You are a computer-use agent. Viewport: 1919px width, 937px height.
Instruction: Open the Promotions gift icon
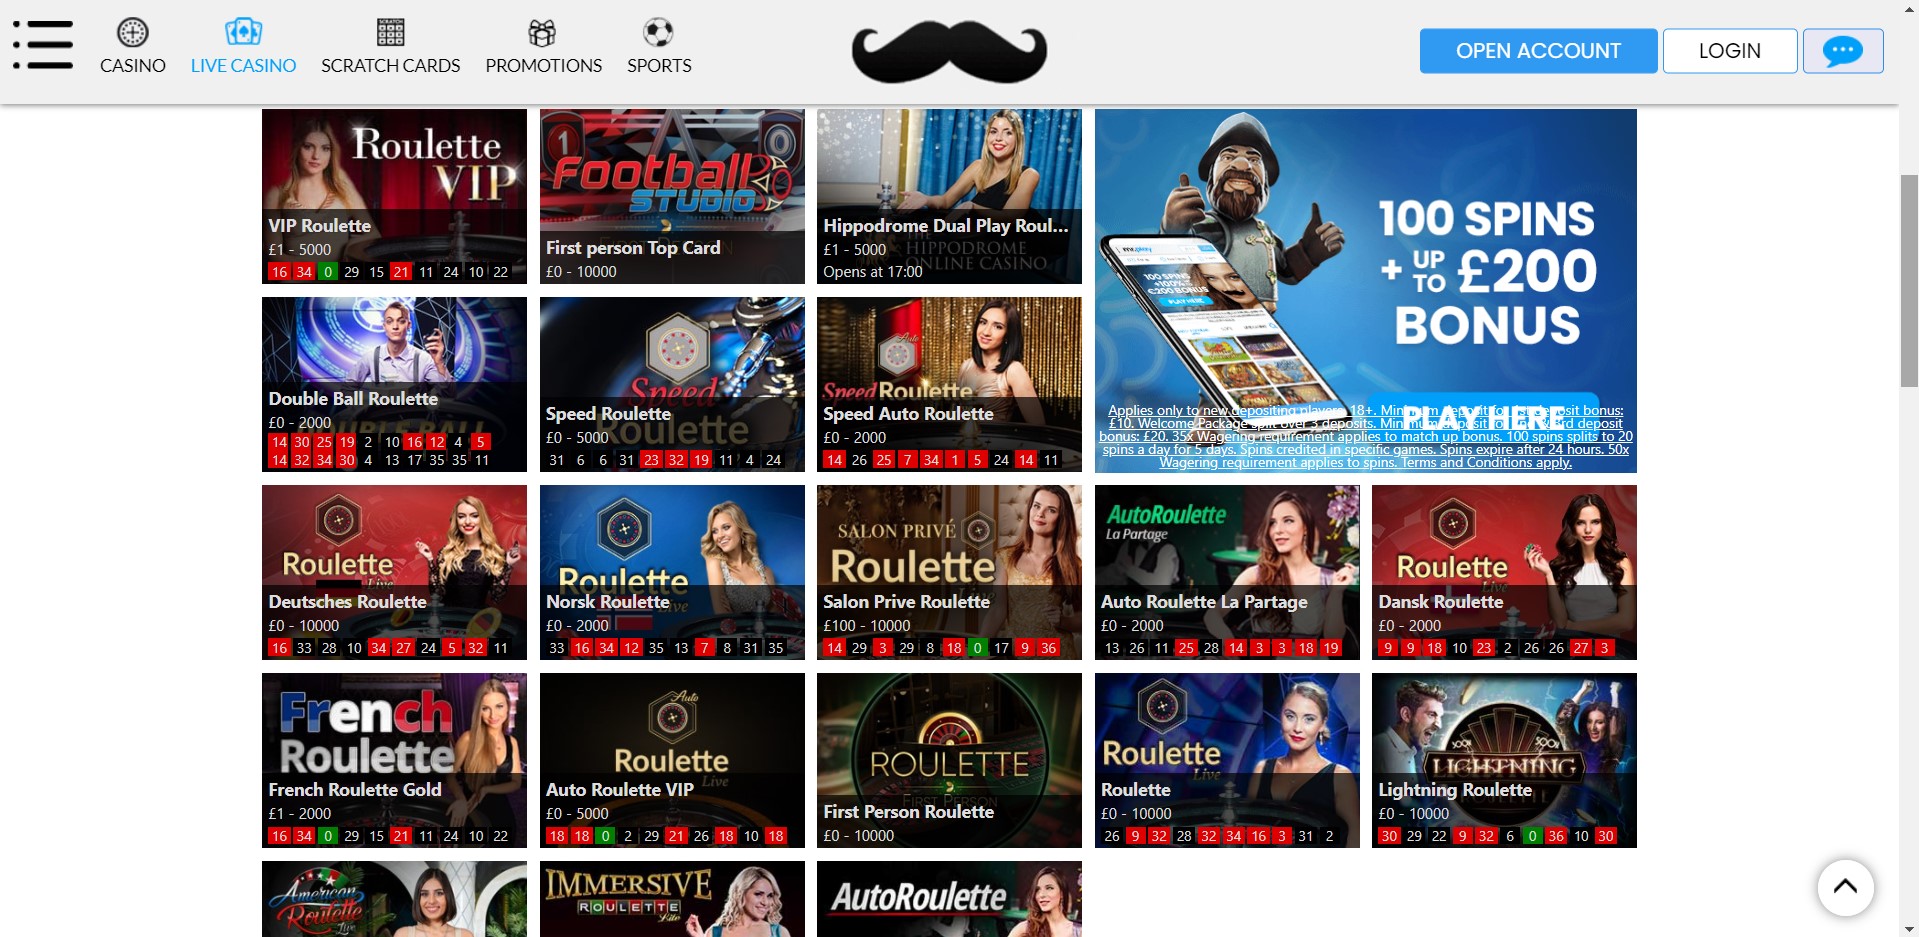pyautogui.click(x=542, y=33)
